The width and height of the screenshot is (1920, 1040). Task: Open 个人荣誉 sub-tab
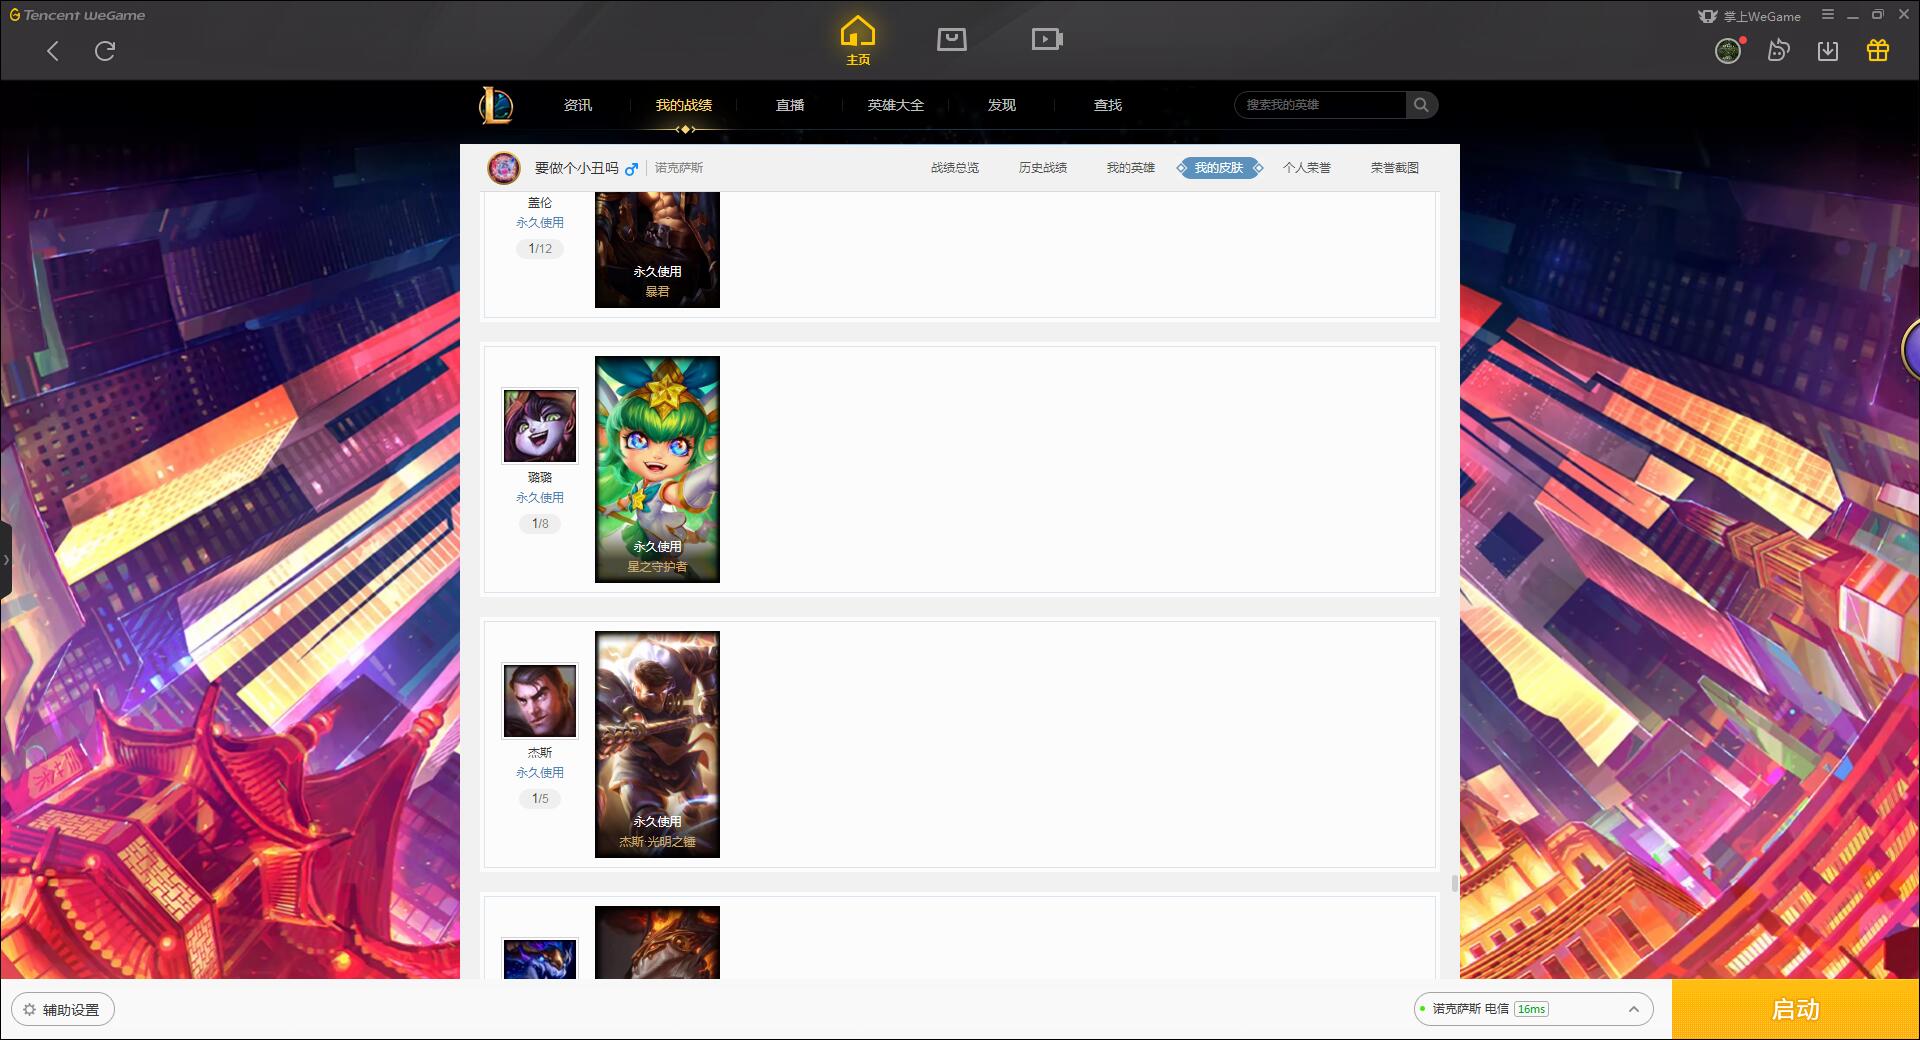1307,168
